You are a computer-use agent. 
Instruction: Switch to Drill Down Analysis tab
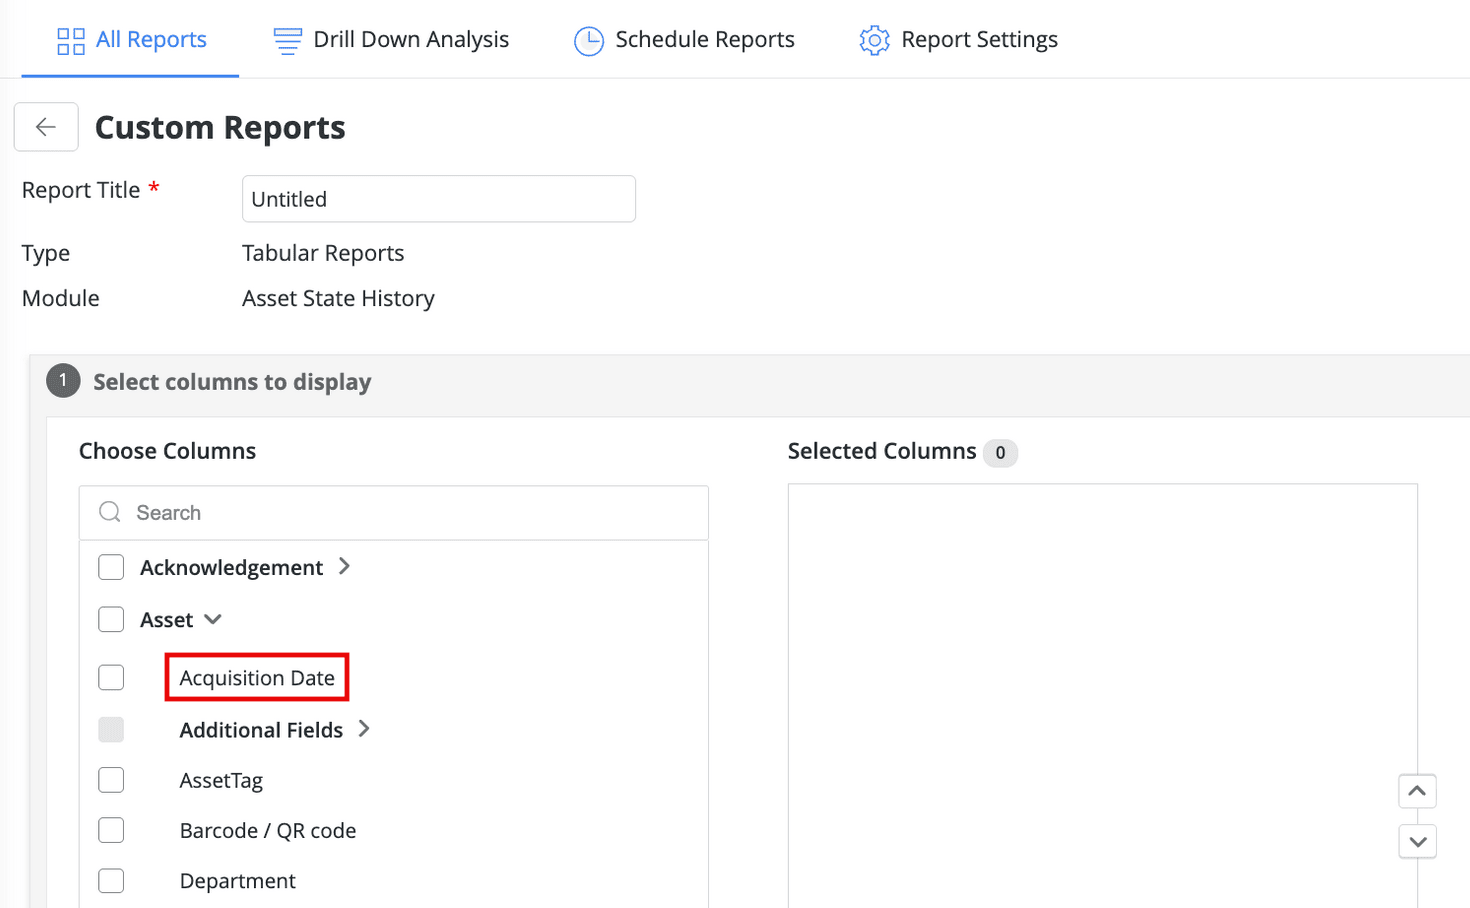click(x=410, y=40)
